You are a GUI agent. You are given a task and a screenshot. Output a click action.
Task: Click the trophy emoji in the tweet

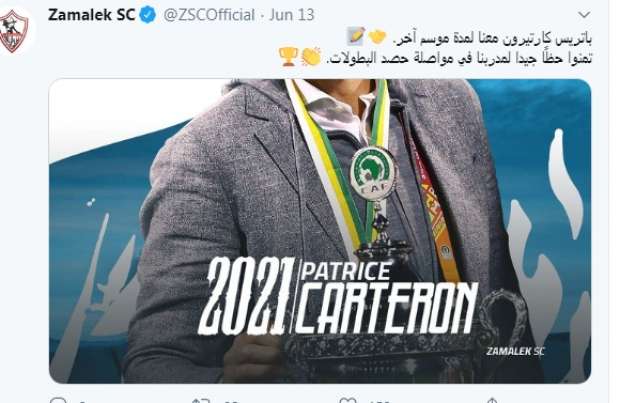(288, 57)
